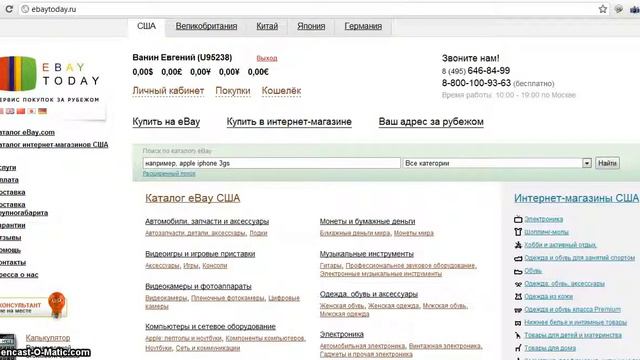Viewport: 640px width, 360px height.
Task: Open the Видеокамеры subcategory link
Action: pyautogui.click(x=166, y=298)
